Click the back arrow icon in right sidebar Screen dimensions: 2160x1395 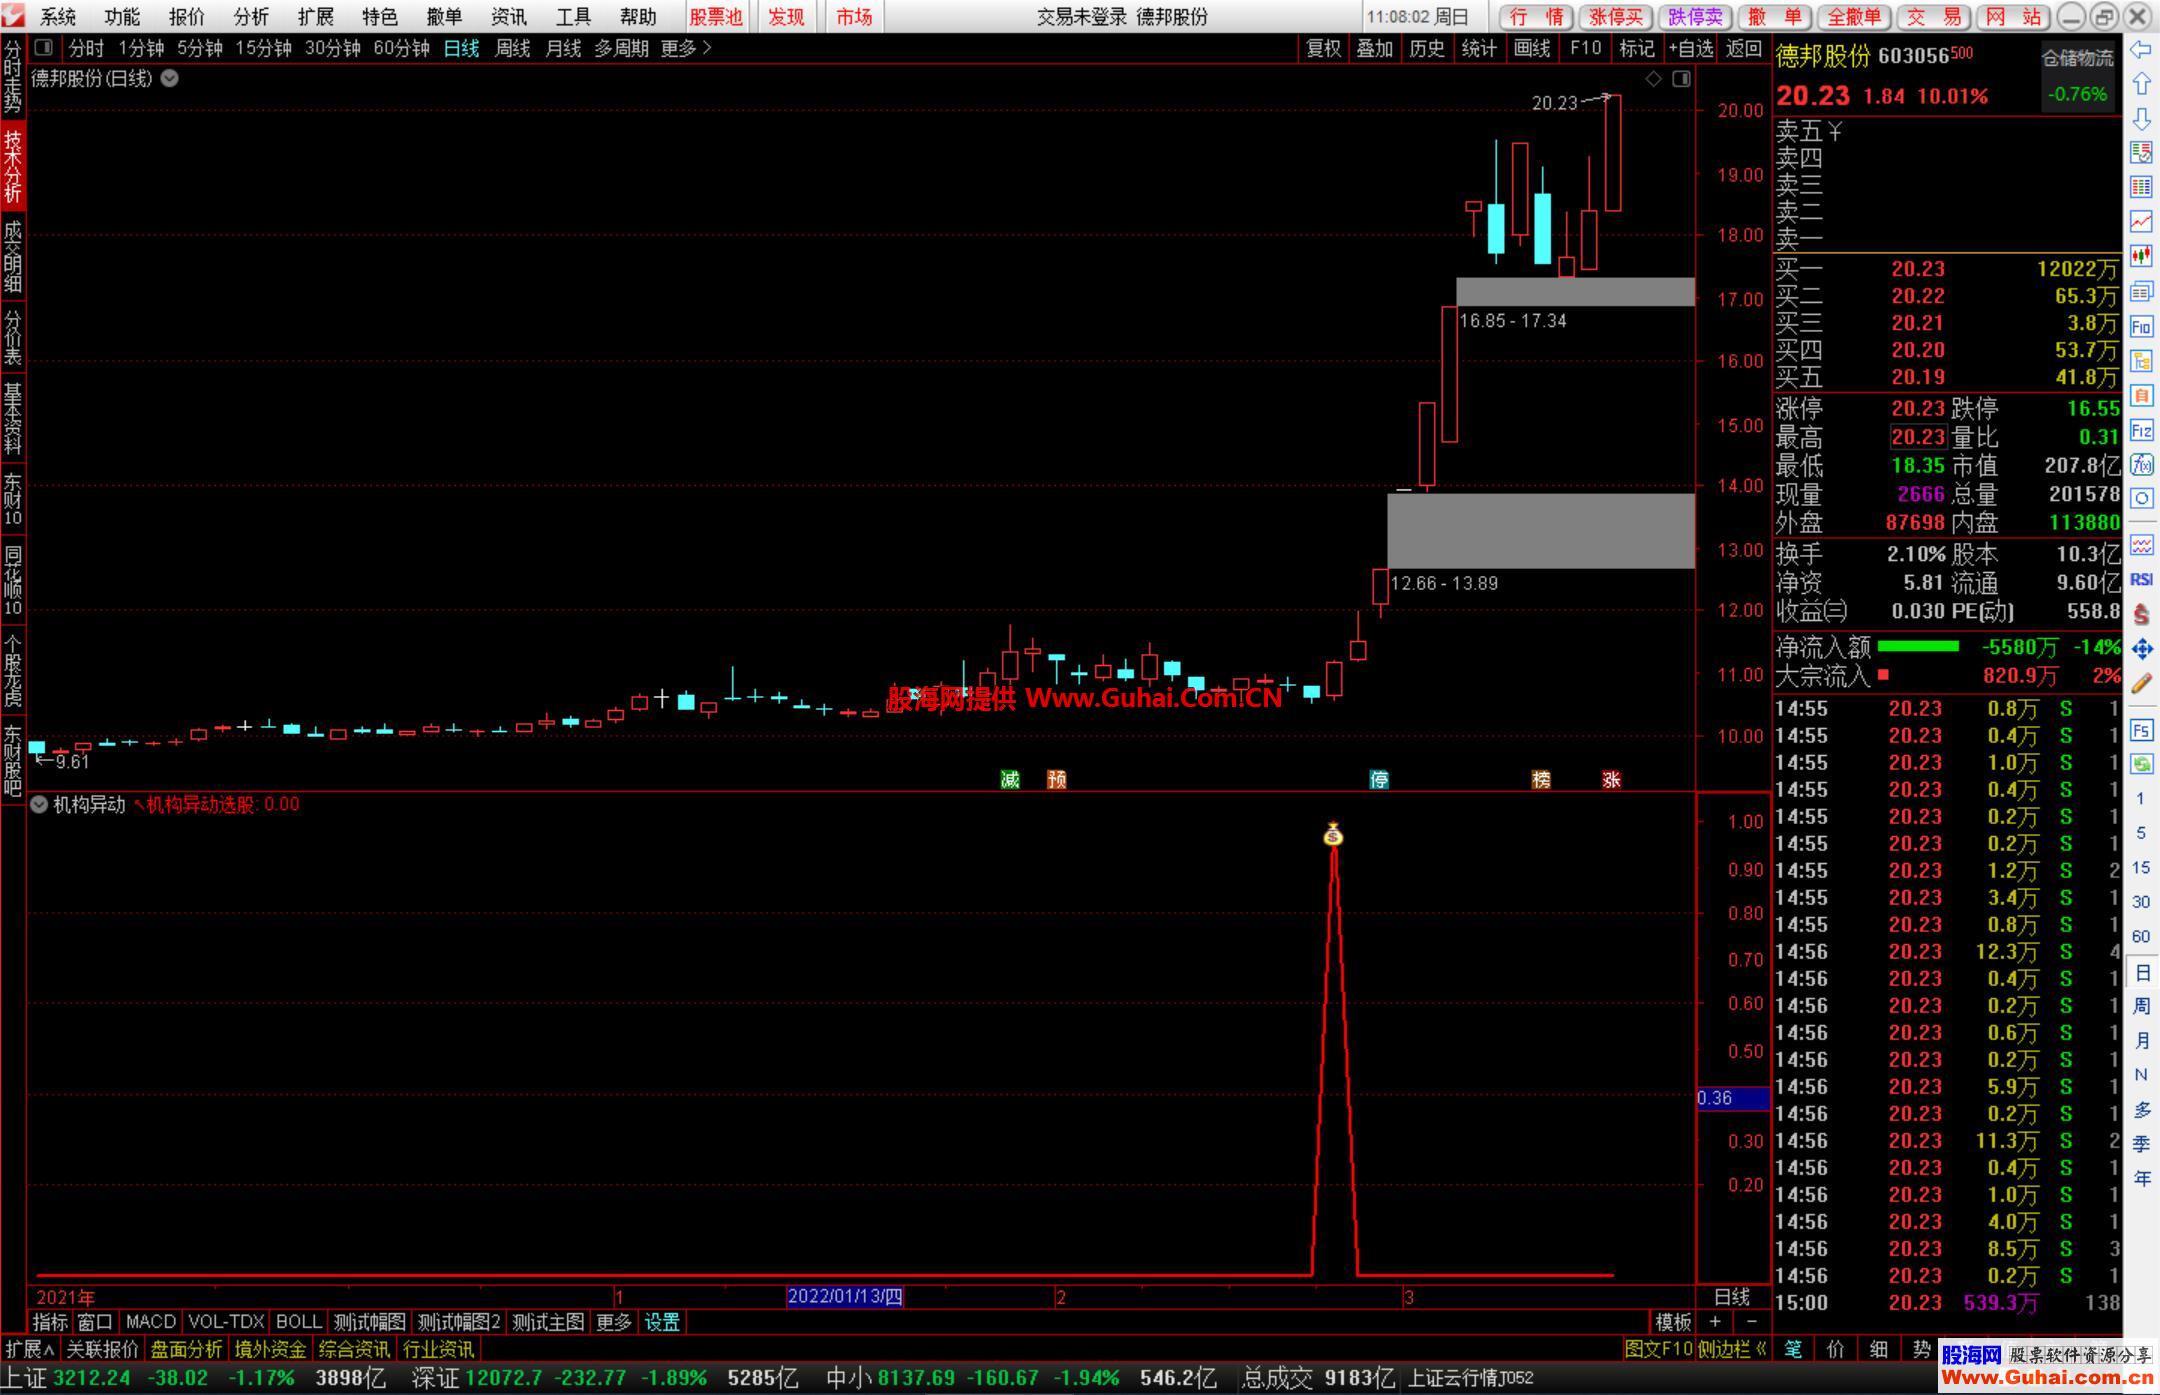coord(2141,49)
